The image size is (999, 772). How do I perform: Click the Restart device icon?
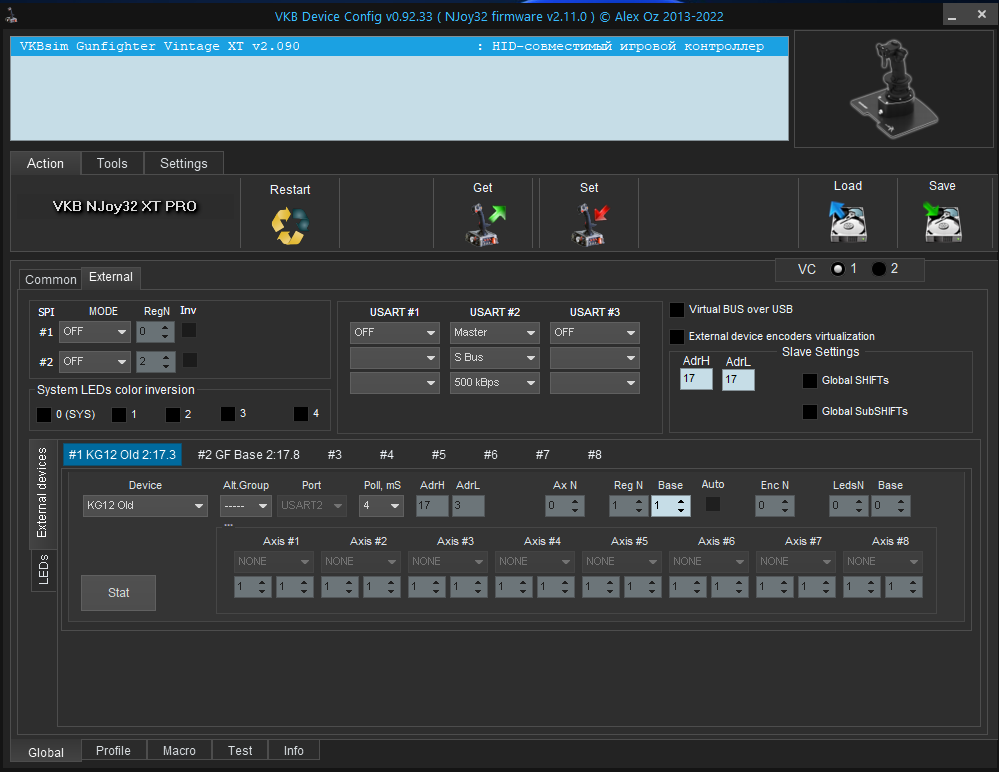[290, 226]
